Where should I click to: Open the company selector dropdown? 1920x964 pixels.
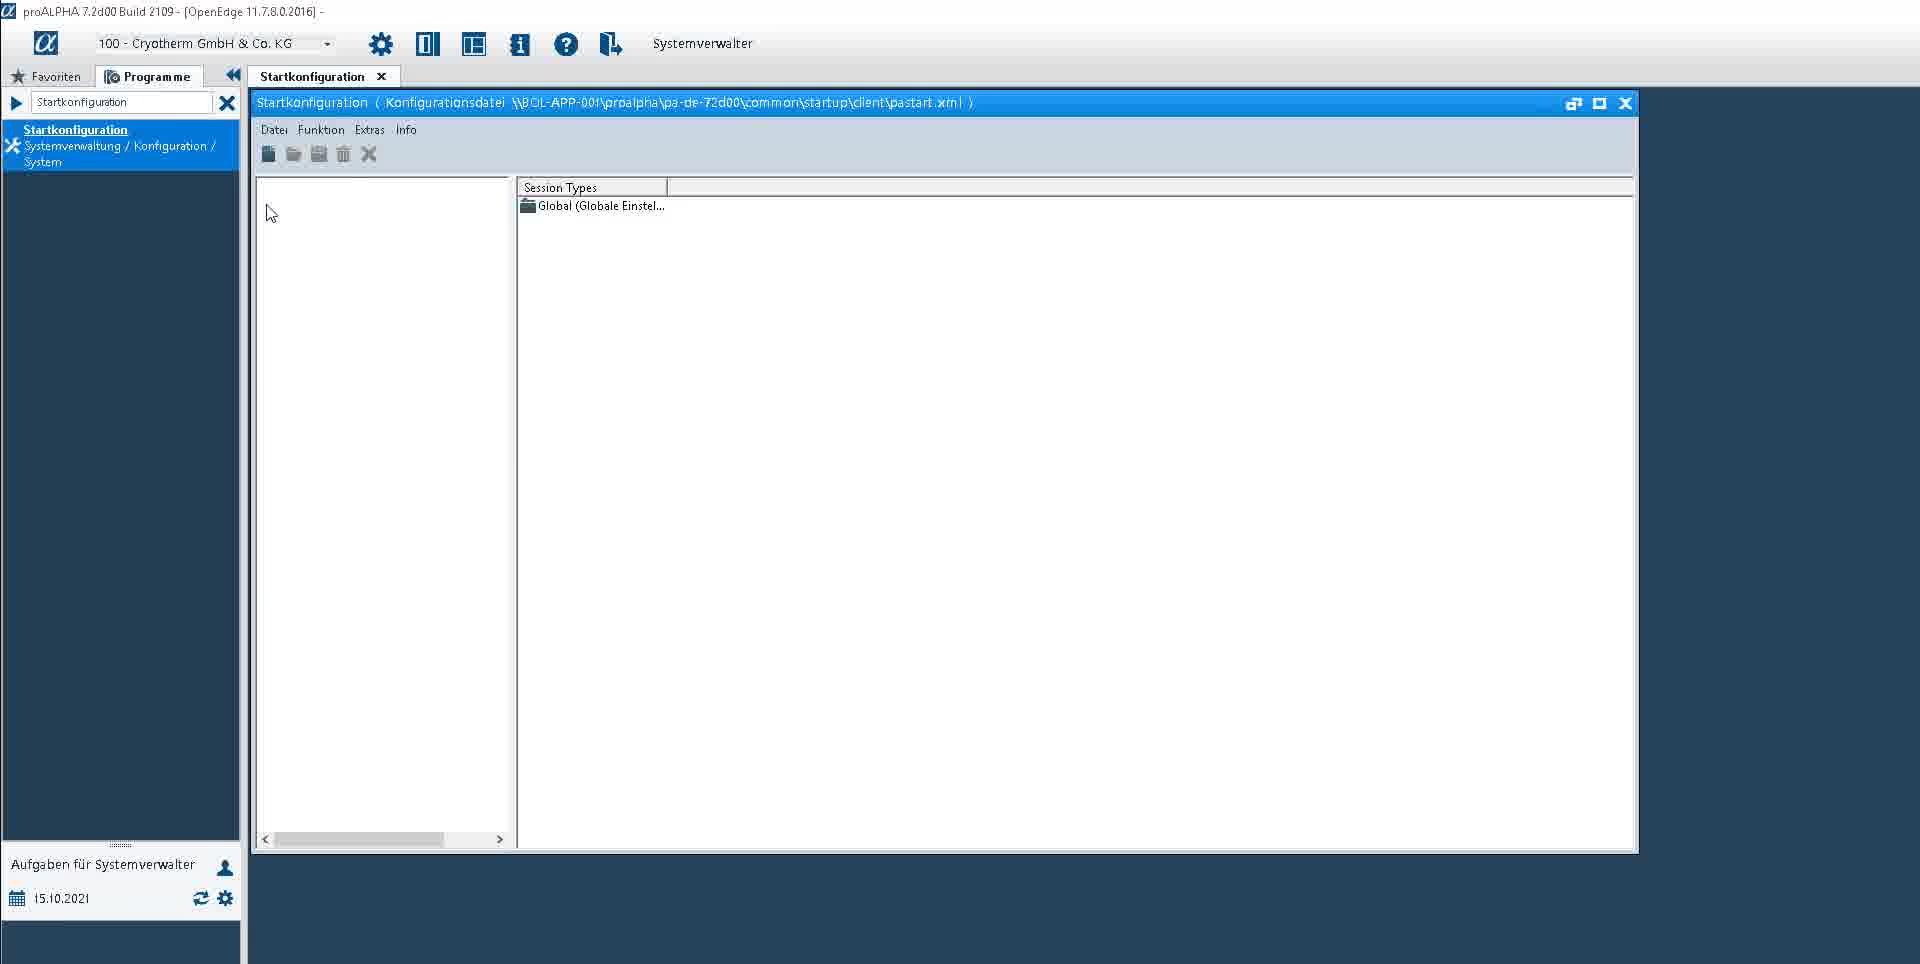pos(327,44)
